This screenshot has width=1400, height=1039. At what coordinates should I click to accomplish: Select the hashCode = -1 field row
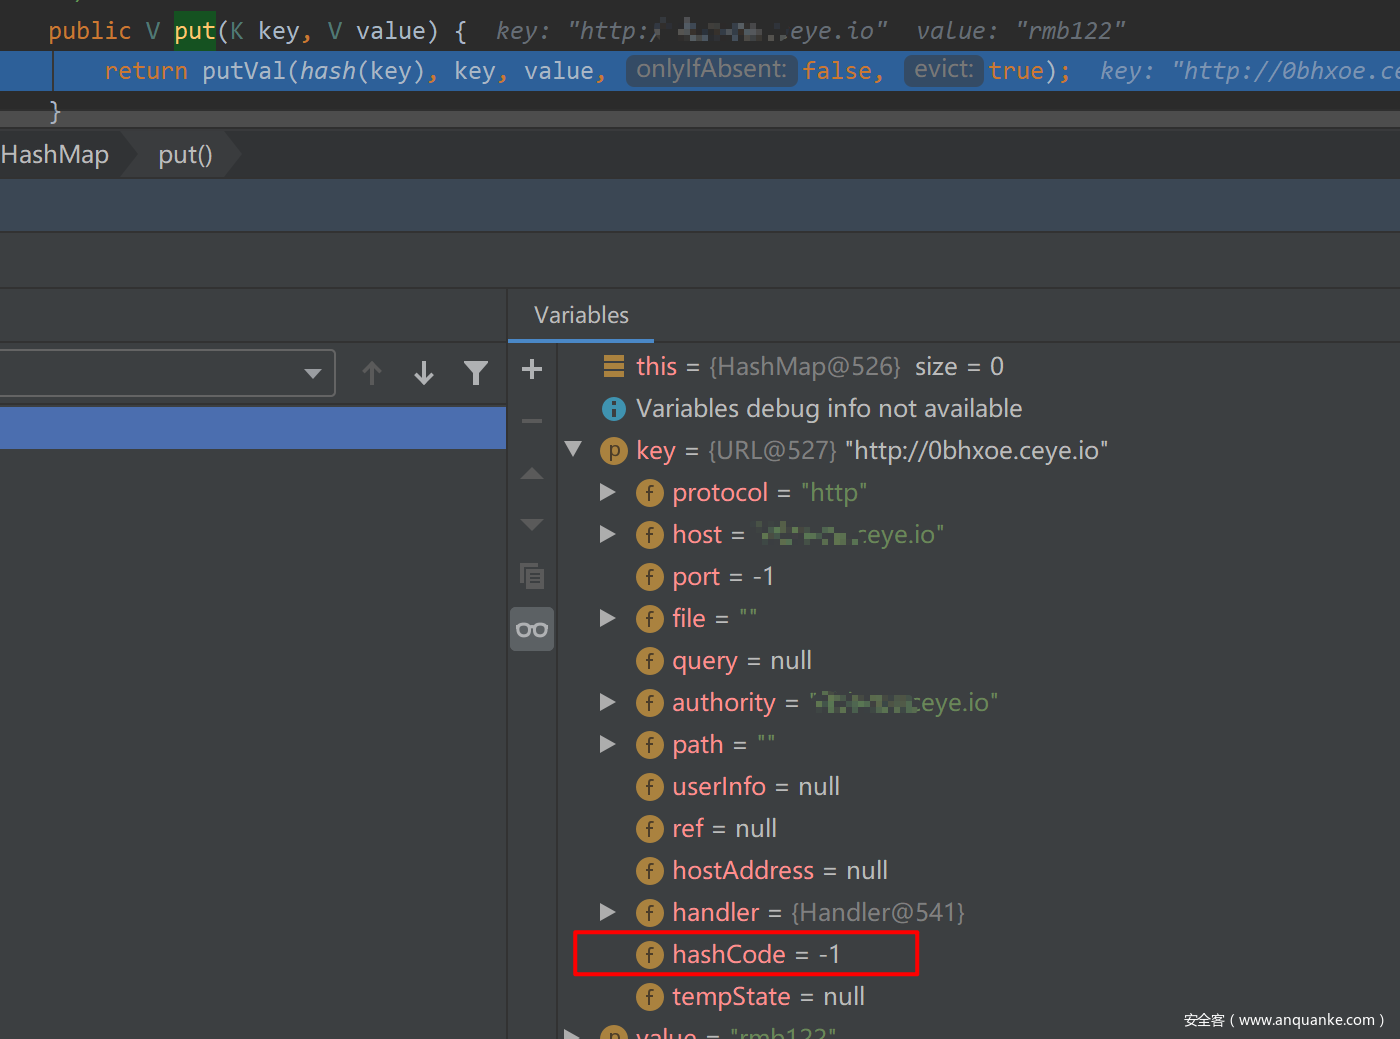click(755, 954)
